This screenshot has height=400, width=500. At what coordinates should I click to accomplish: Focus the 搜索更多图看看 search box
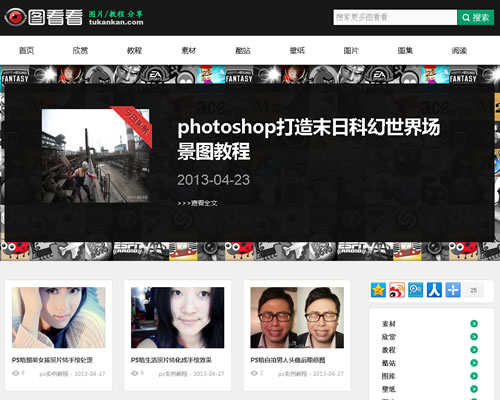click(395, 17)
